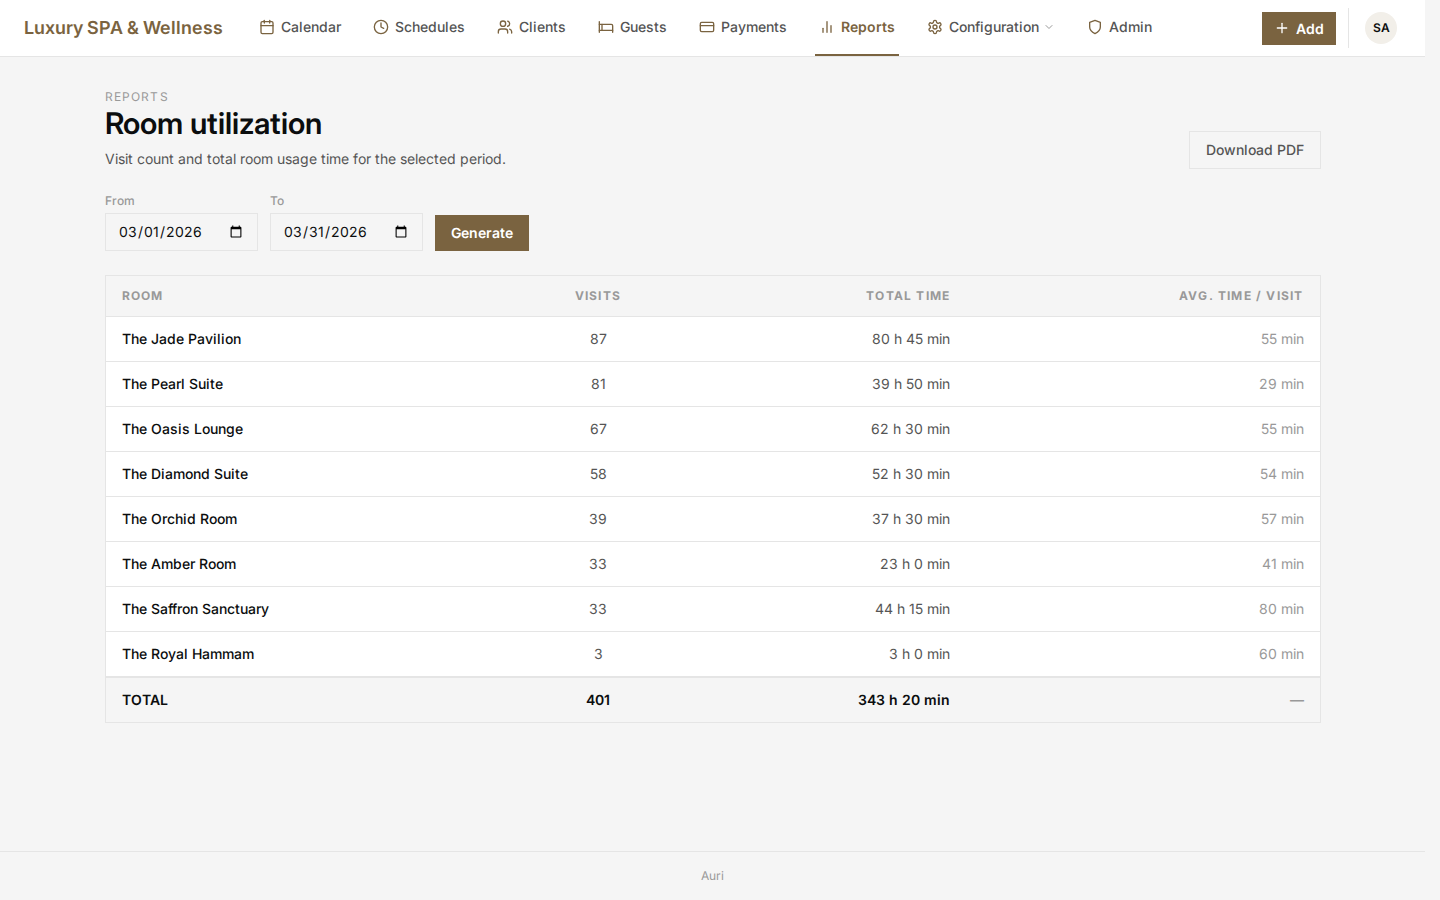Open the To date calendar picker icon
The width and height of the screenshot is (1440, 900).
401,232
